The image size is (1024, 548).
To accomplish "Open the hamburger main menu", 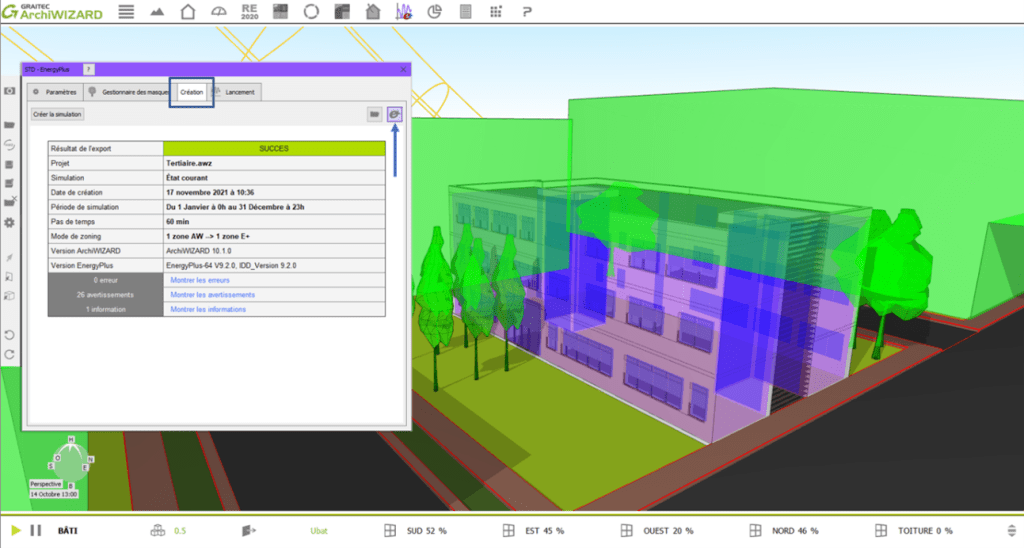I will [x=126, y=12].
